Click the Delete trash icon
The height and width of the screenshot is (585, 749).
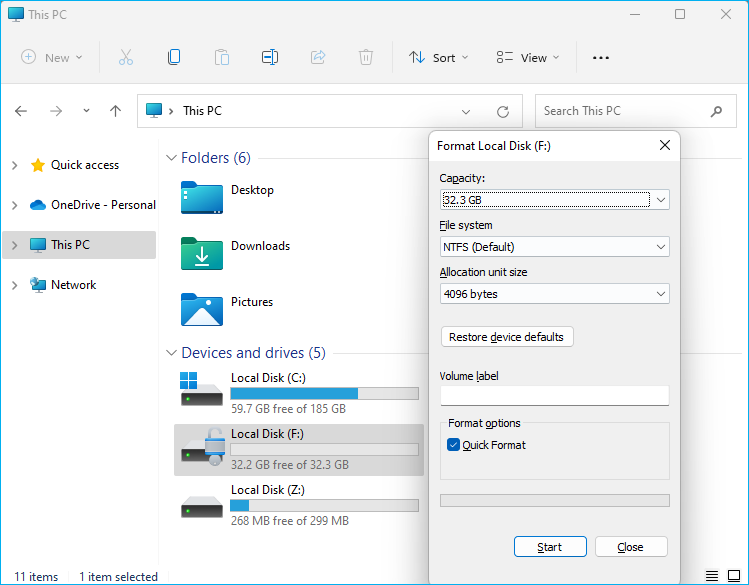(x=366, y=57)
